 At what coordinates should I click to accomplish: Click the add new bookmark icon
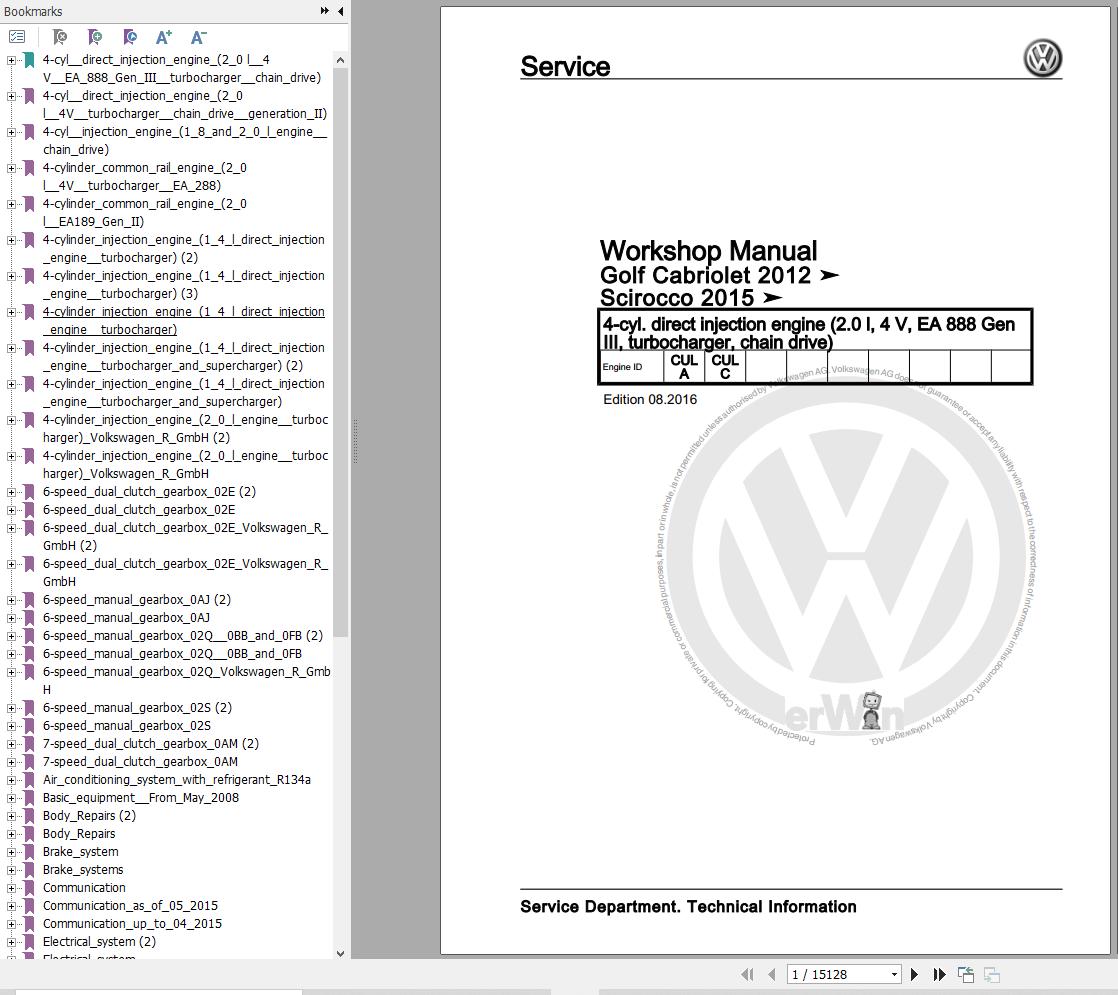point(95,37)
